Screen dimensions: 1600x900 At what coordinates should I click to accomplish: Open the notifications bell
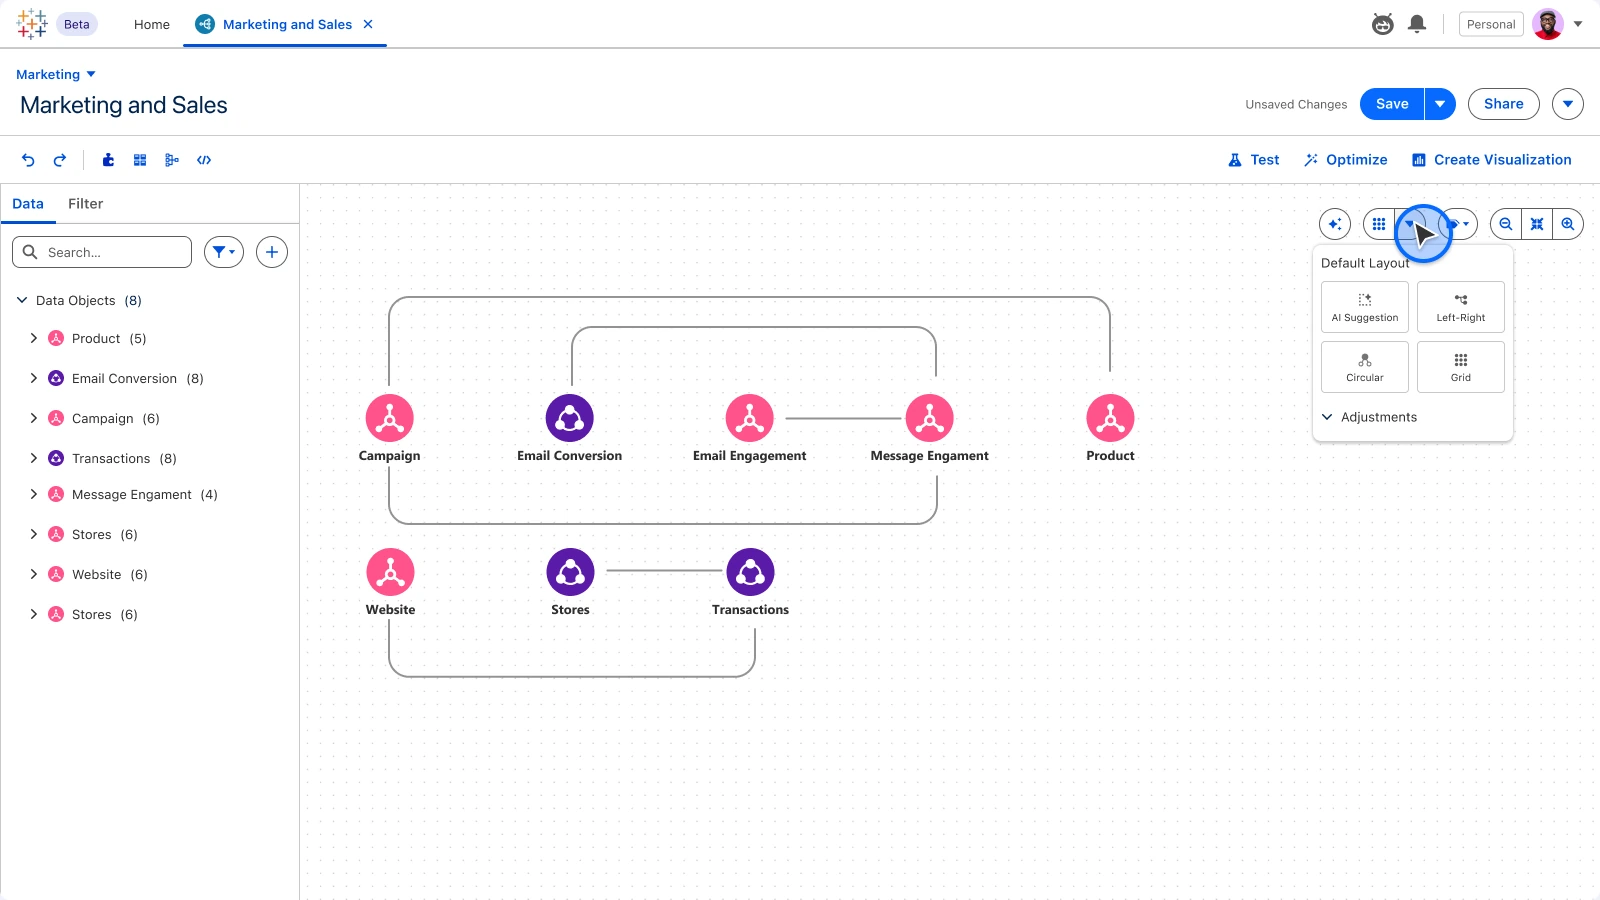point(1417,24)
